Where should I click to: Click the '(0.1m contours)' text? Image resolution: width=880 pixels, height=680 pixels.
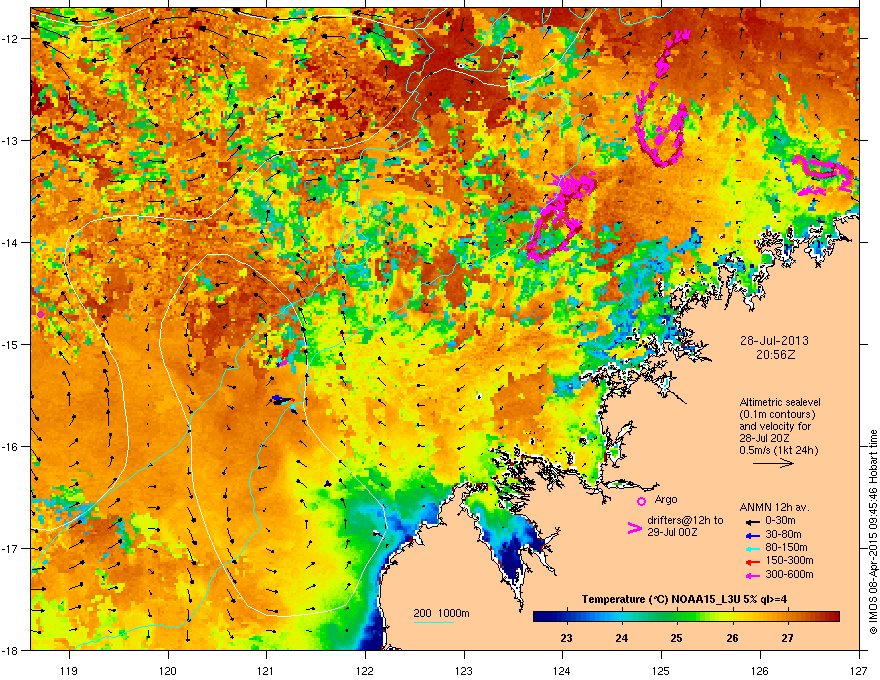coord(777,415)
